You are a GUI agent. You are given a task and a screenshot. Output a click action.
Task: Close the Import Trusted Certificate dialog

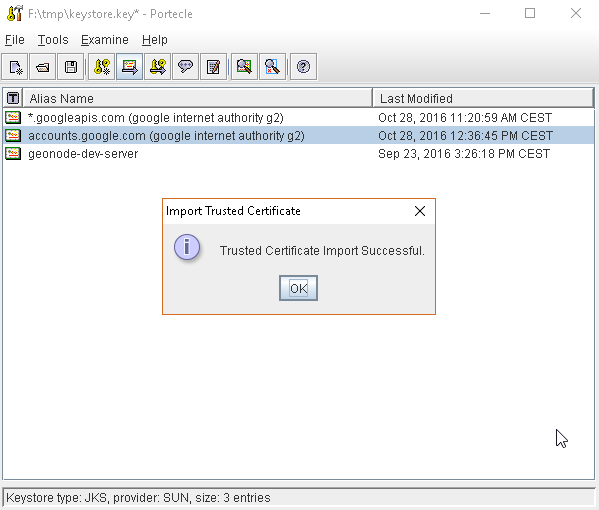pos(420,211)
